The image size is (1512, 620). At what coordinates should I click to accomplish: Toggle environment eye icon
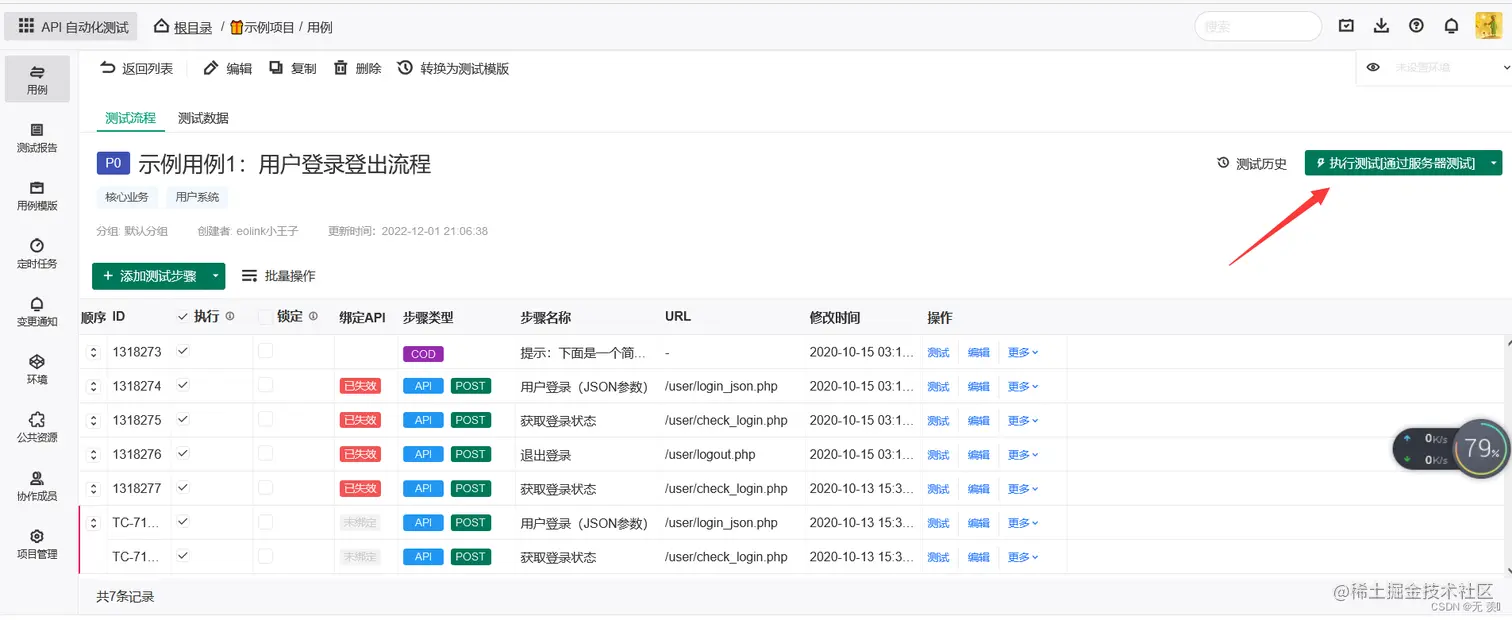1373,67
